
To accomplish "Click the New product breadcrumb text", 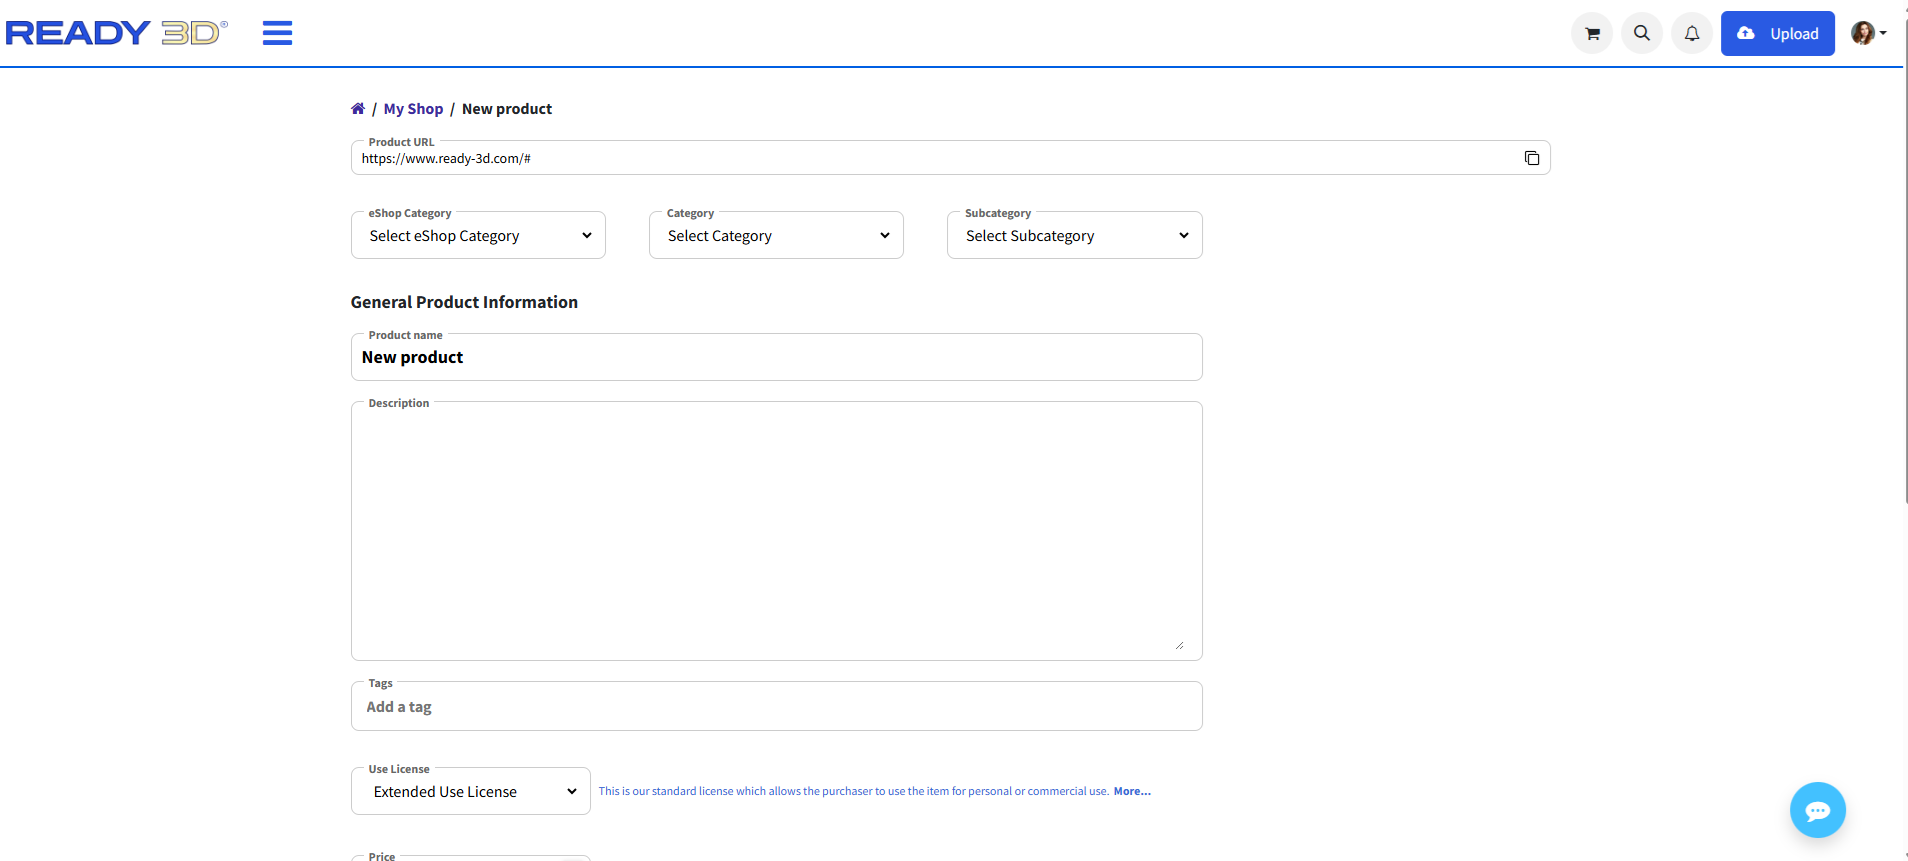I will pos(507,108).
